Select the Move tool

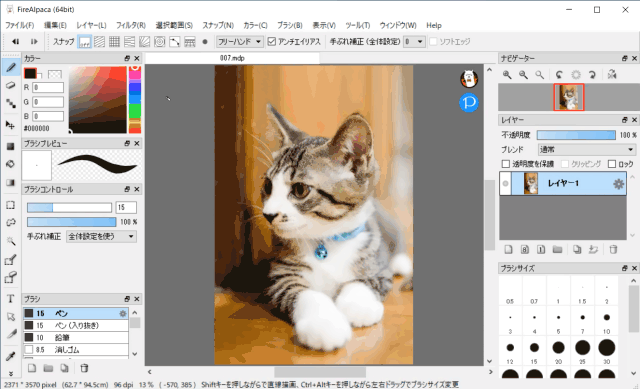tap(11, 124)
